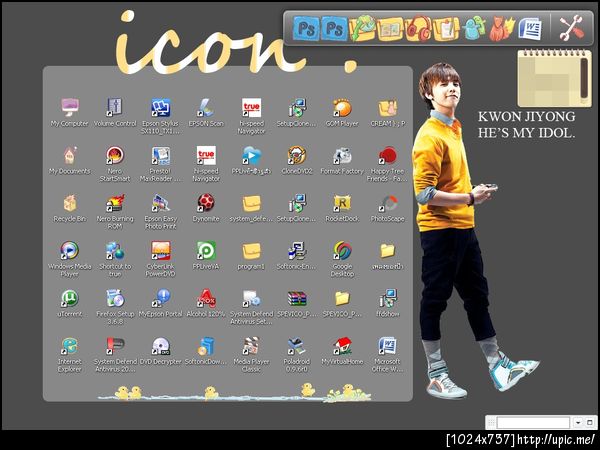Launch CyberLink PowerDVD
600x450 pixels.
160,259
